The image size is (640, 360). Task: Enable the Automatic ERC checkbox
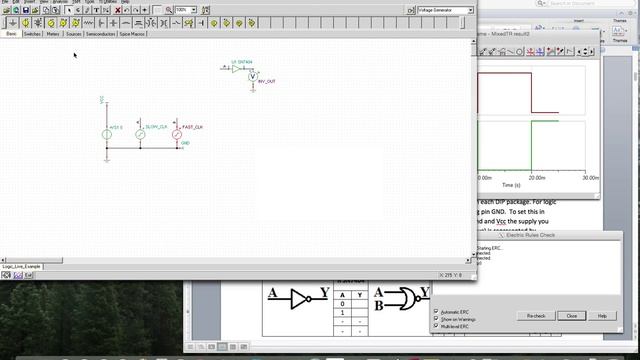(x=436, y=311)
